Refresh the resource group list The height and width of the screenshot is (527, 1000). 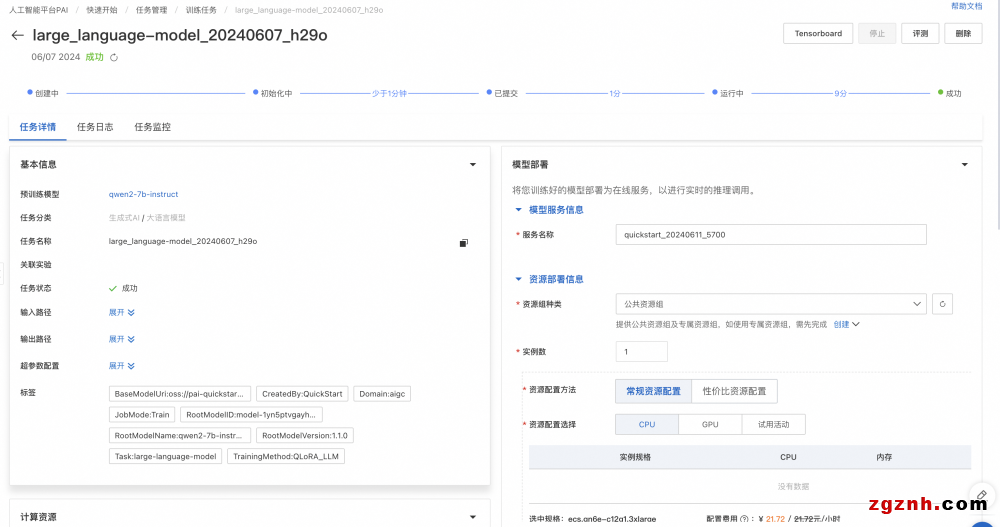click(x=942, y=304)
